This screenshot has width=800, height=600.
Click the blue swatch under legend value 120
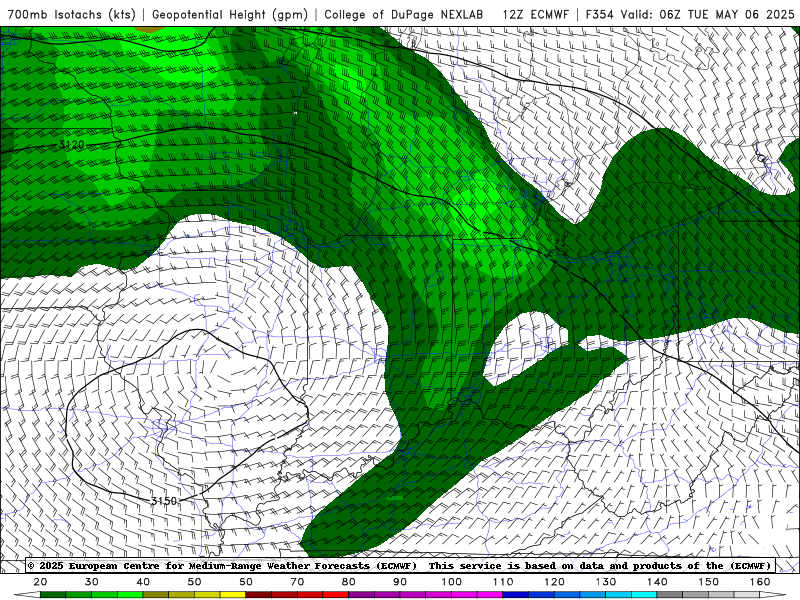pyautogui.click(x=567, y=595)
